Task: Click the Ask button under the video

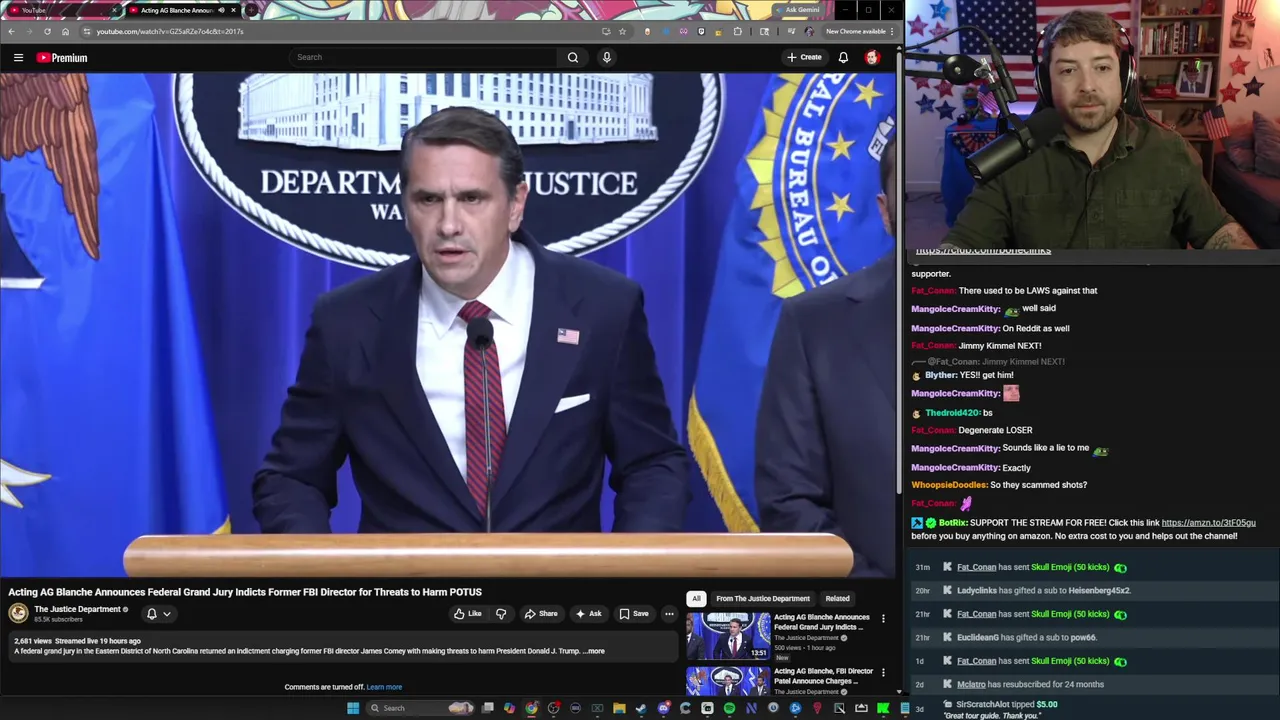Action: pyautogui.click(x=588, y=614)
